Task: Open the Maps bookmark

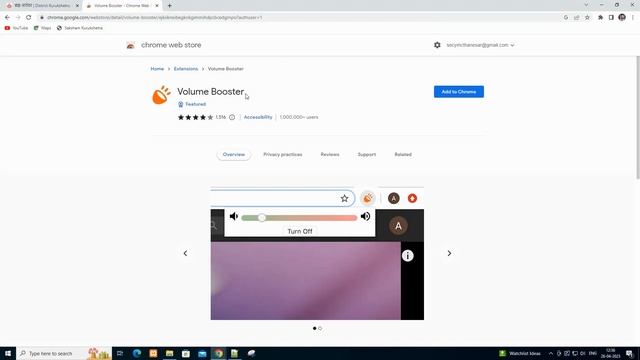Action: click(x=42, y=28)
